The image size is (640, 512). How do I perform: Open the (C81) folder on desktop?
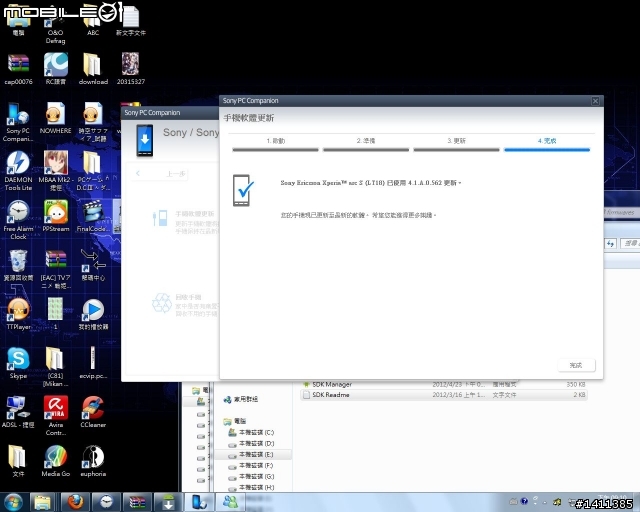[55, 366]
